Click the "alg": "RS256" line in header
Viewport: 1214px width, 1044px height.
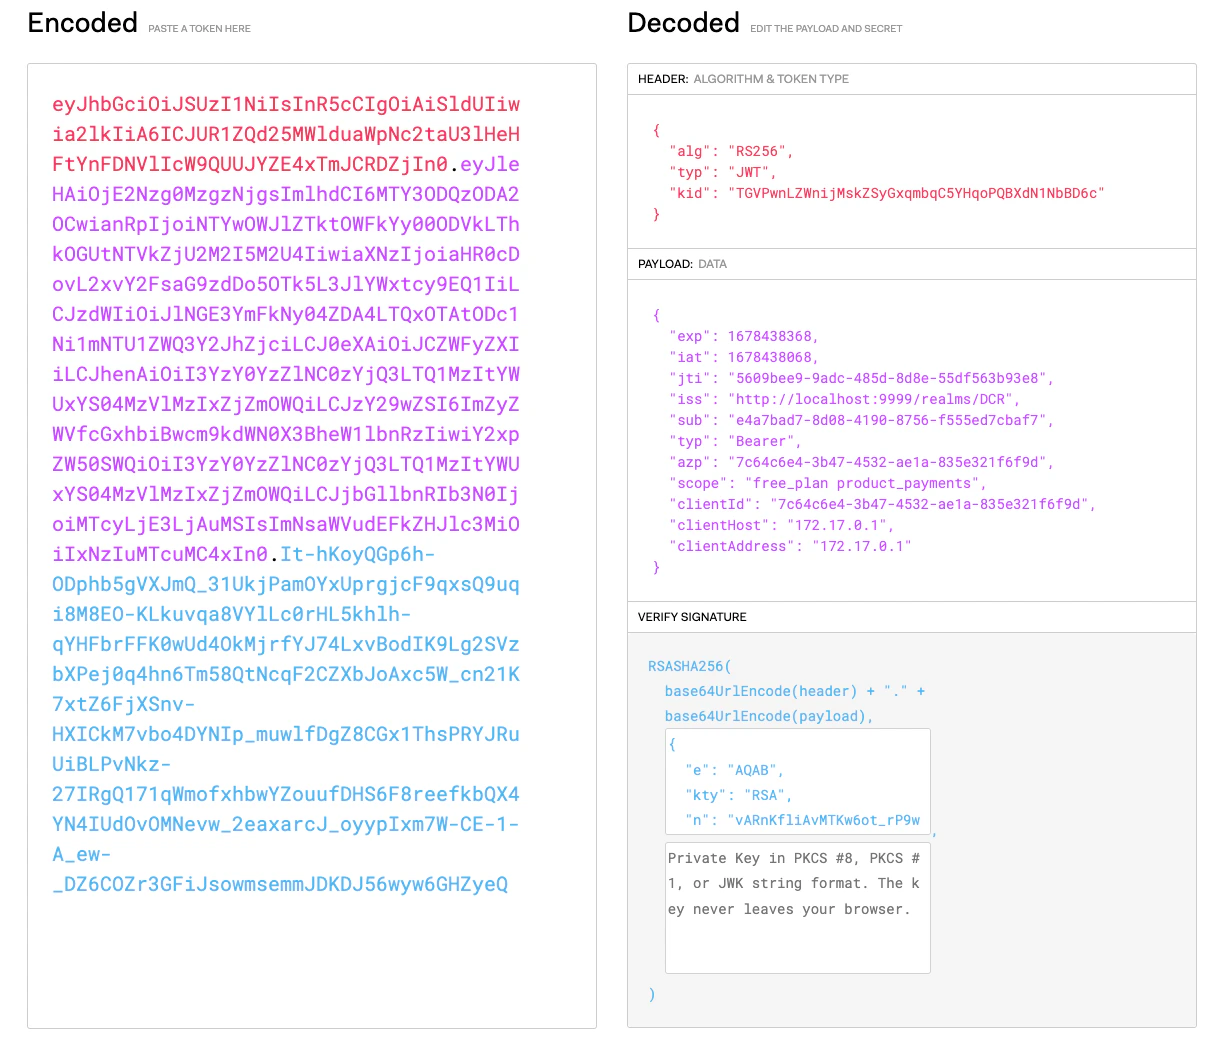(x=731, y=151)
